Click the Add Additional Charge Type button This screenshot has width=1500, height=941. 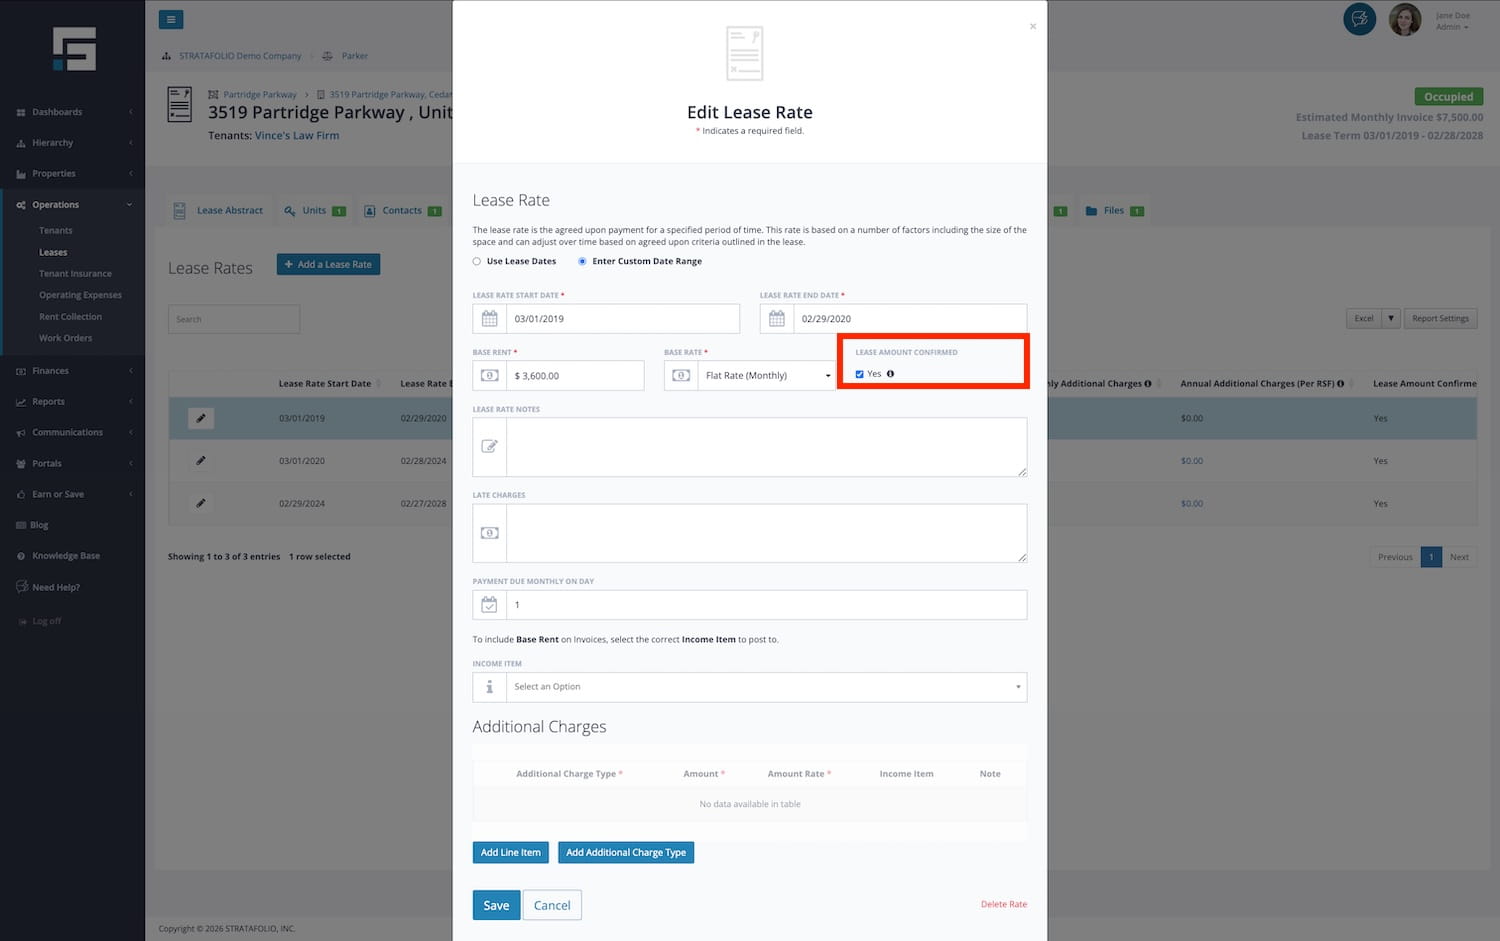coord(625,853)
